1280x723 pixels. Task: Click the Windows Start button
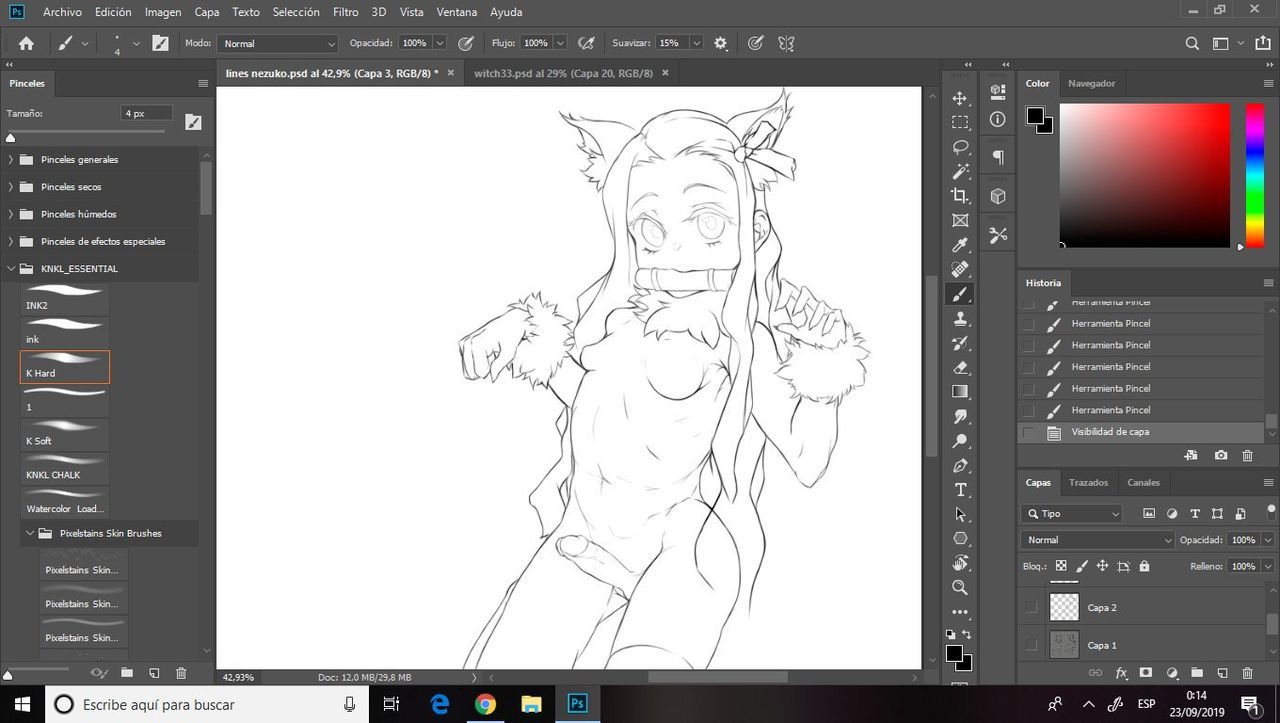tap(22, 704)
